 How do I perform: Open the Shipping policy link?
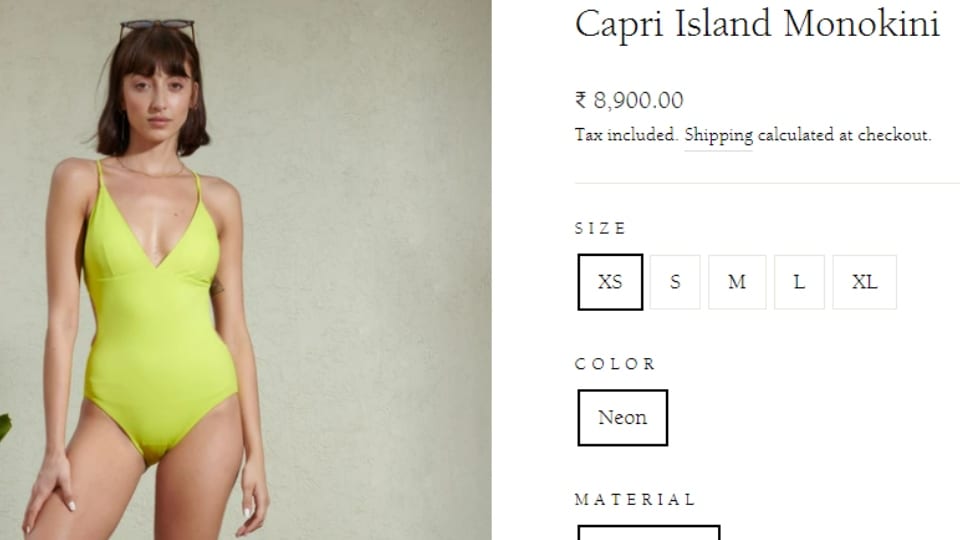click(718, 135)
